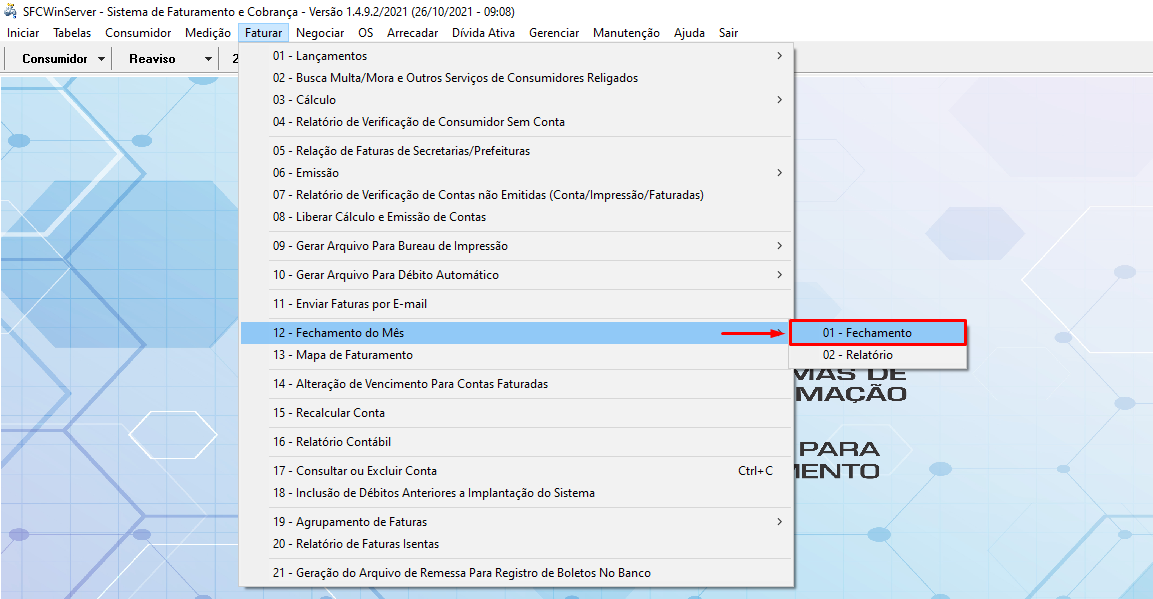Open the dropdown arrow beside Reaviso button

208,59
